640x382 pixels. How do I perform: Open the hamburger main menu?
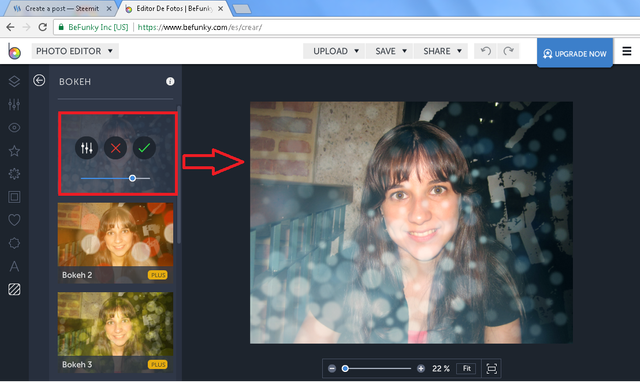627,51
